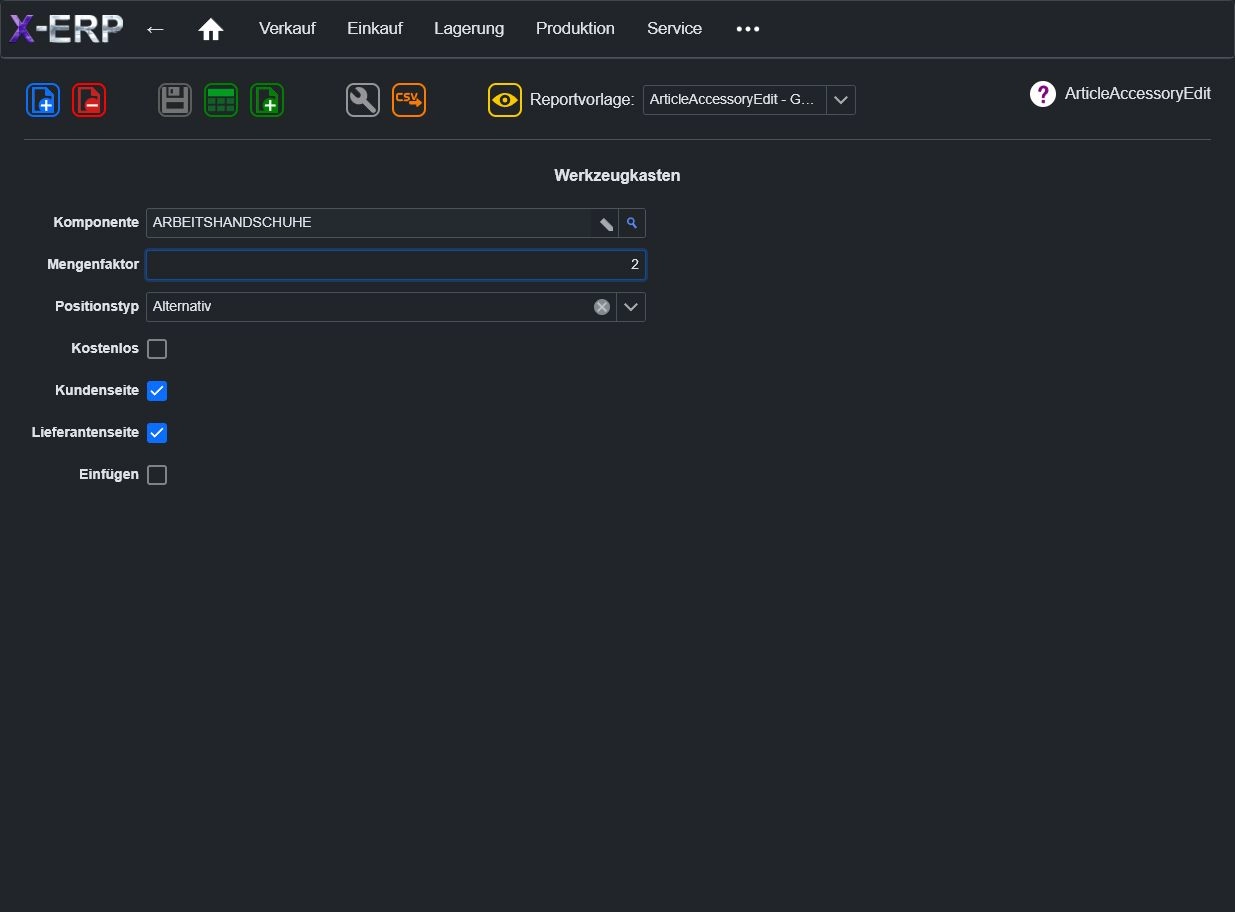Open the green table list icon
This screenshot has width=1235, height=912.
[x=221, y=100]
